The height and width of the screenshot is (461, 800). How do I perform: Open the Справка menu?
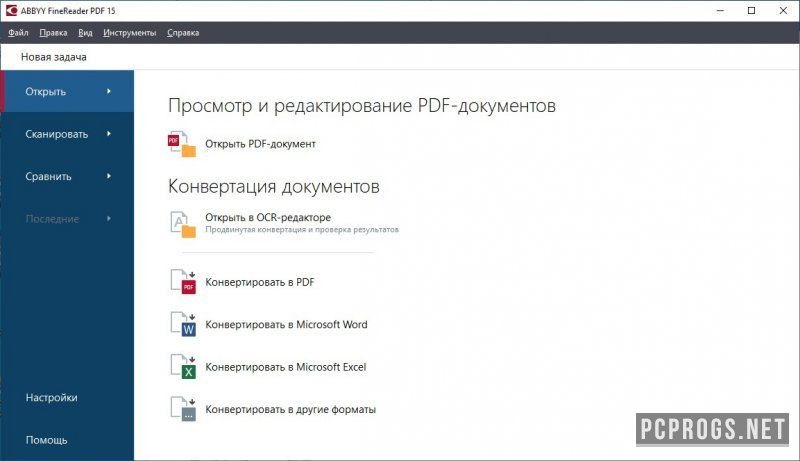(183, 33)
